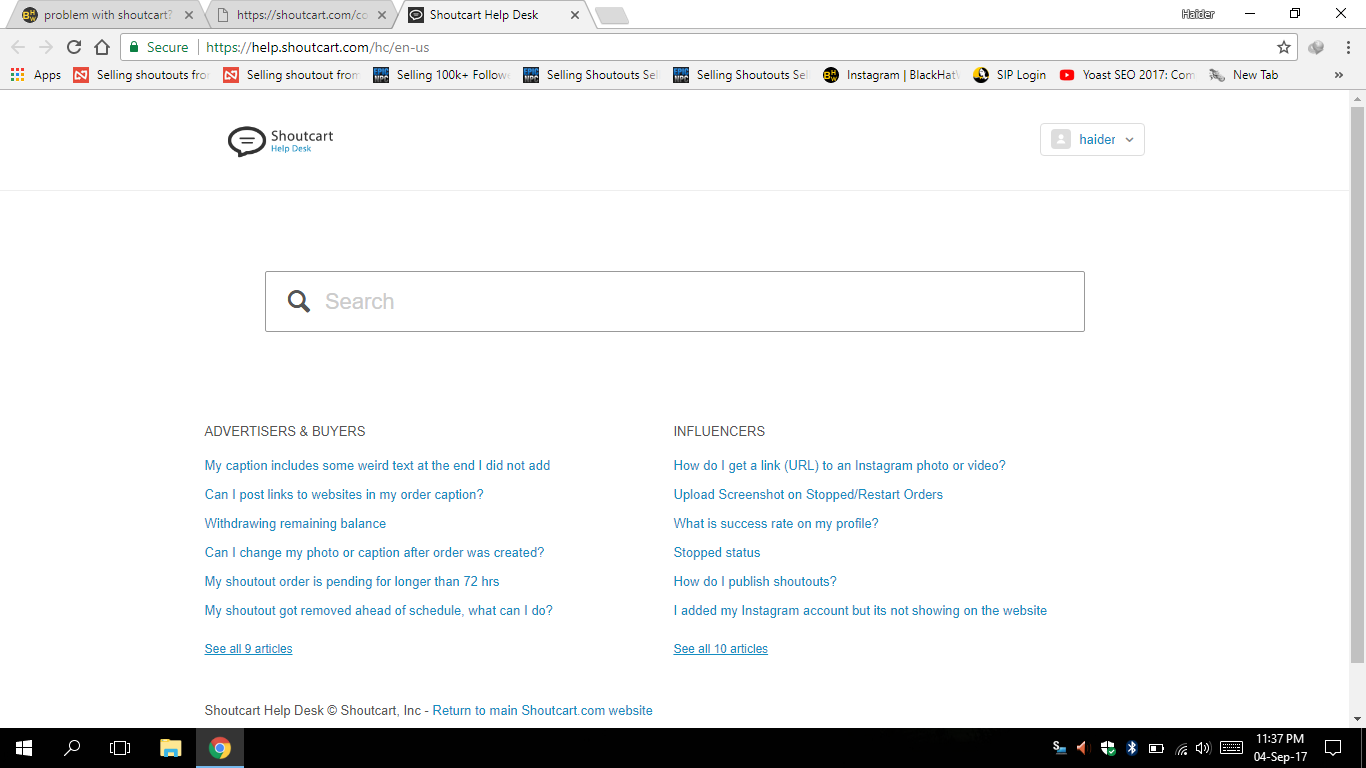Open File Explorer from the taskbar

(x=171, y=748)
